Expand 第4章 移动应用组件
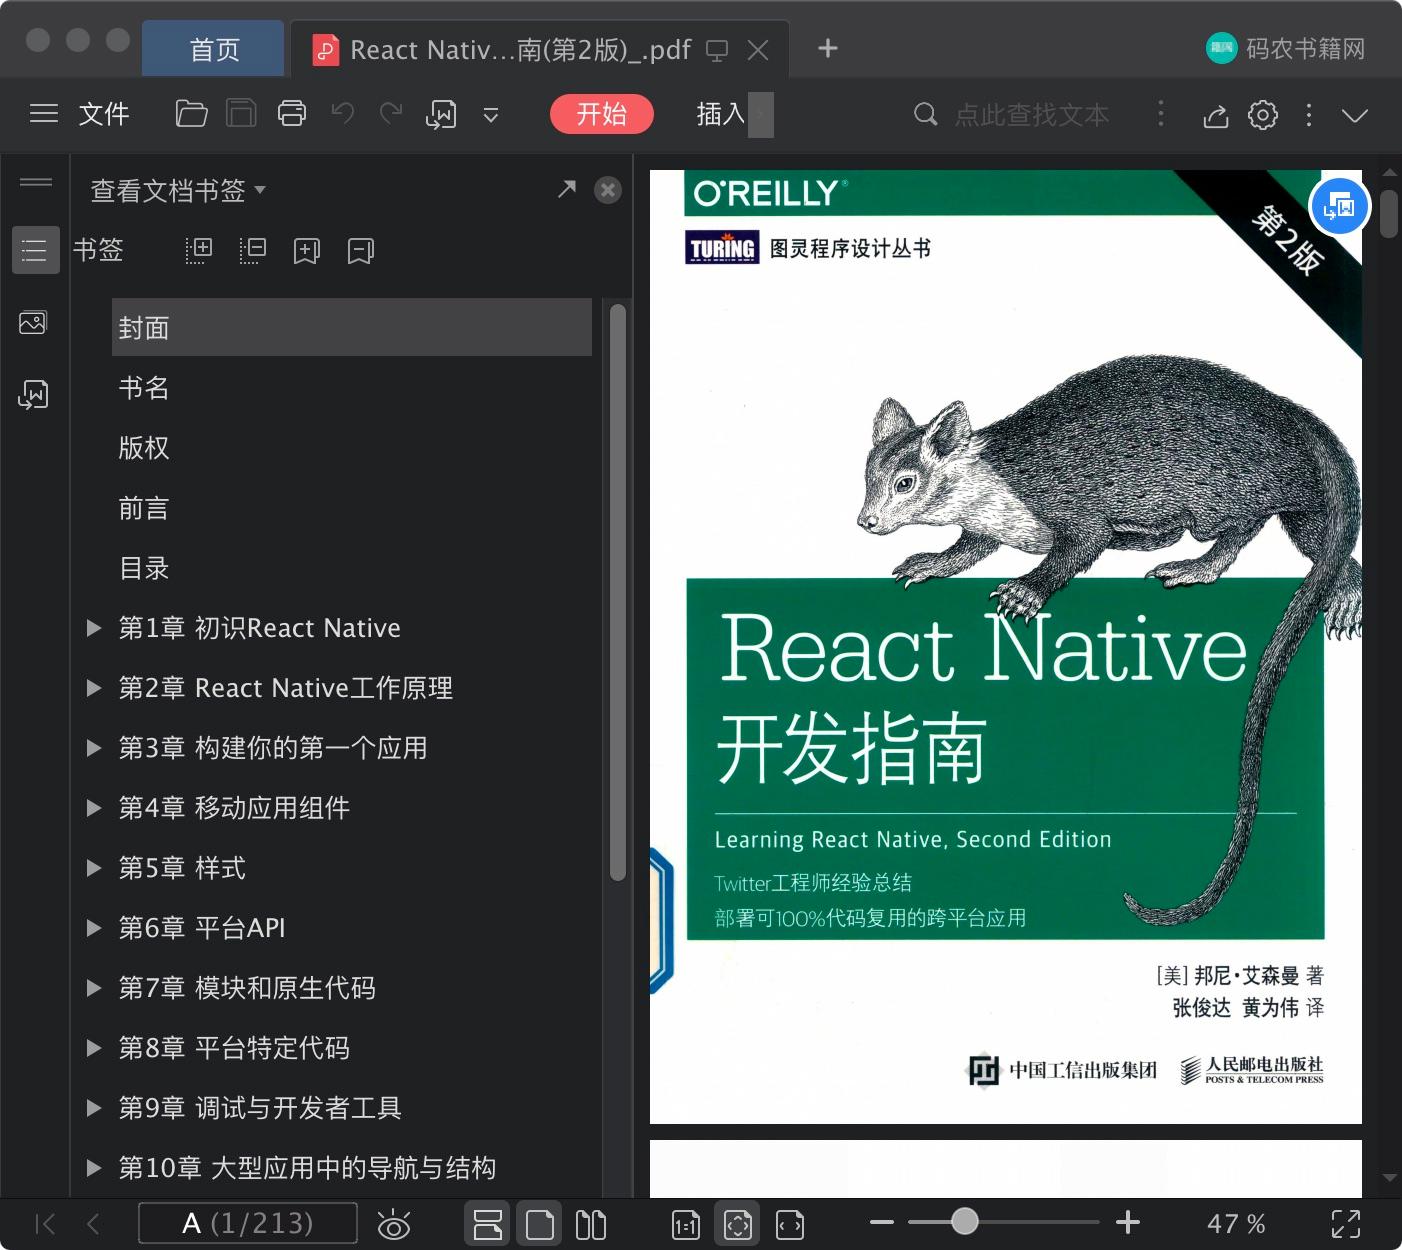Screen dimensions: 1402x1250 pyautogui.click(x=94, y=808)
